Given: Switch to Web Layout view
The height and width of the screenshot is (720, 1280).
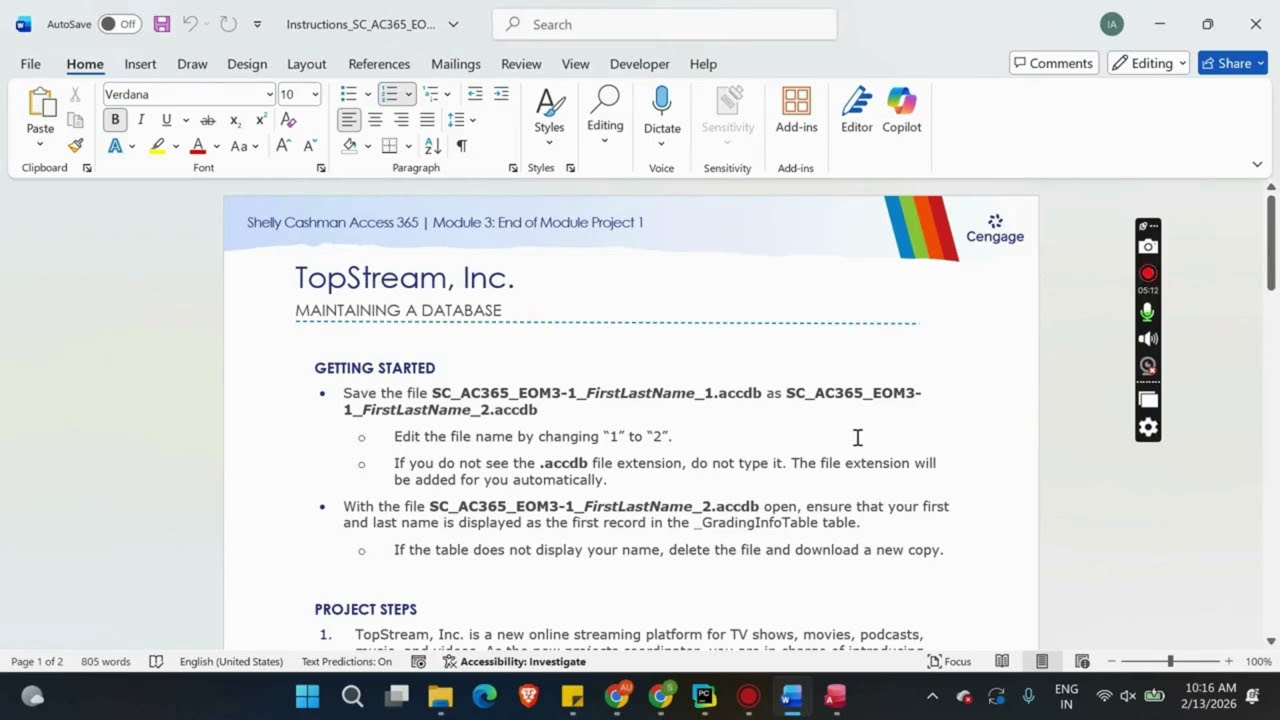Looking at the screenshot, I should [x=1082, y=662].
